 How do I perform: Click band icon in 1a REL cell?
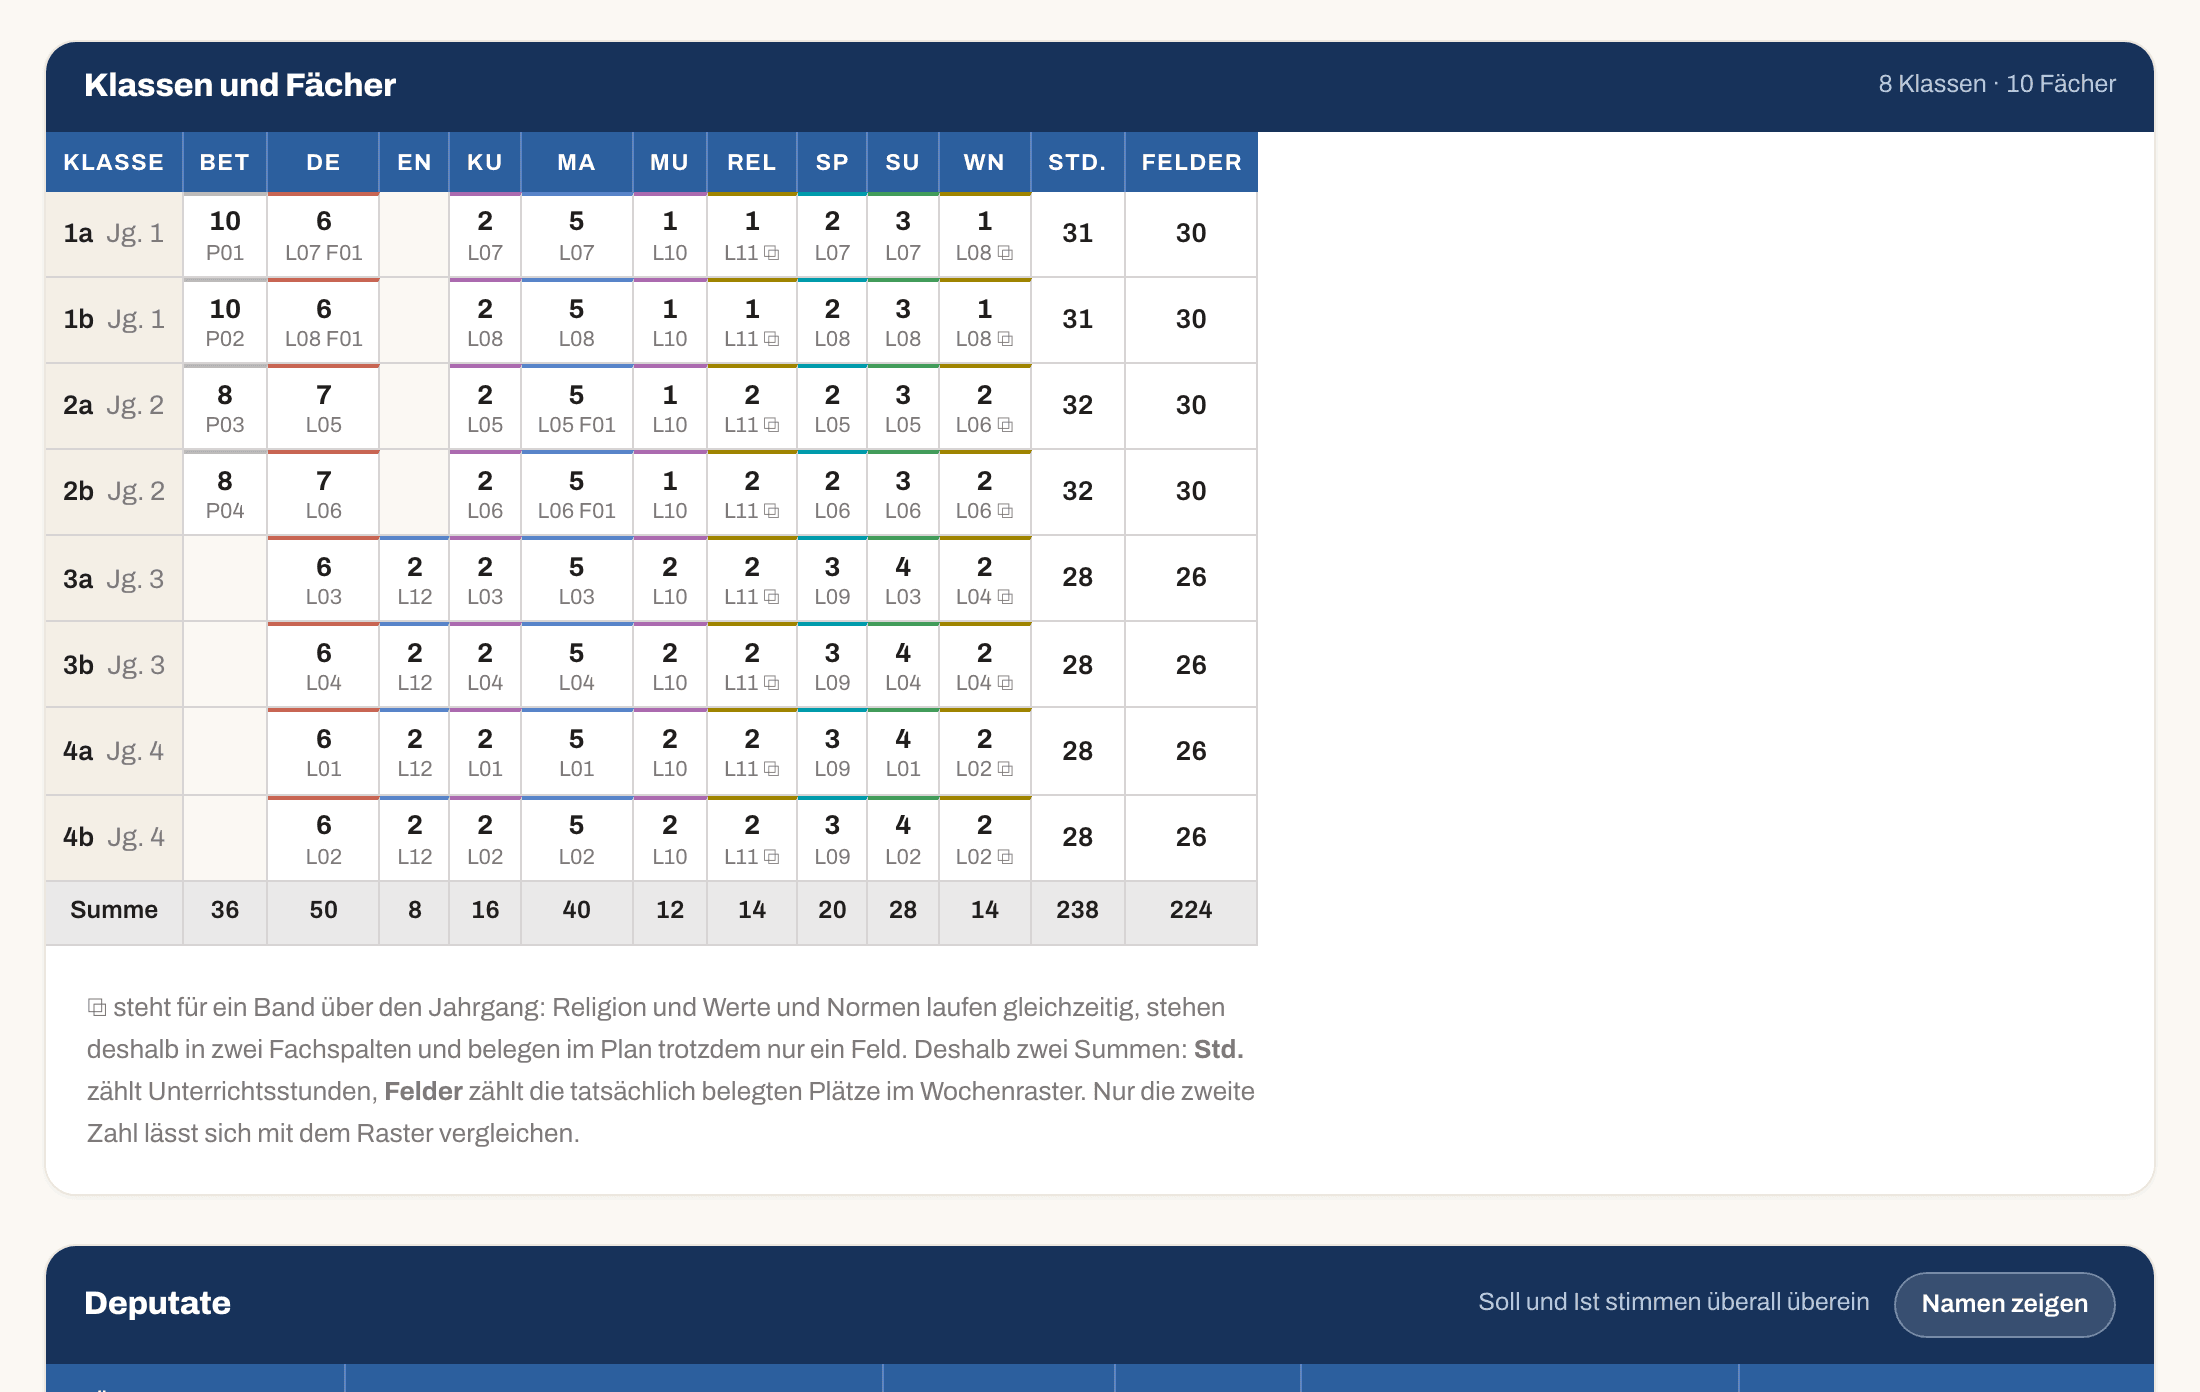[x=772, y=253]
